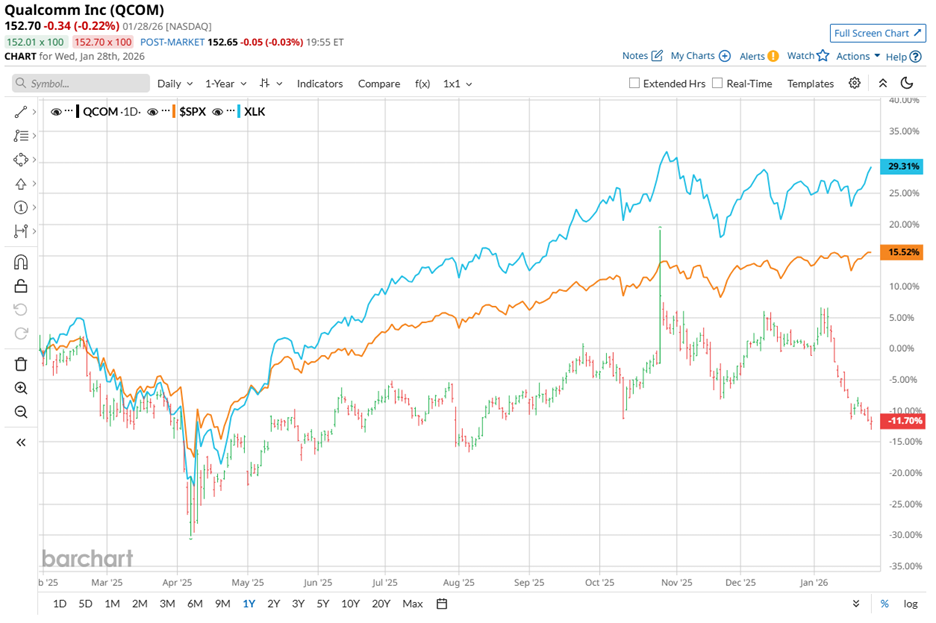Open the Indicators menu

pyautogui.click(x=319, y=84)
